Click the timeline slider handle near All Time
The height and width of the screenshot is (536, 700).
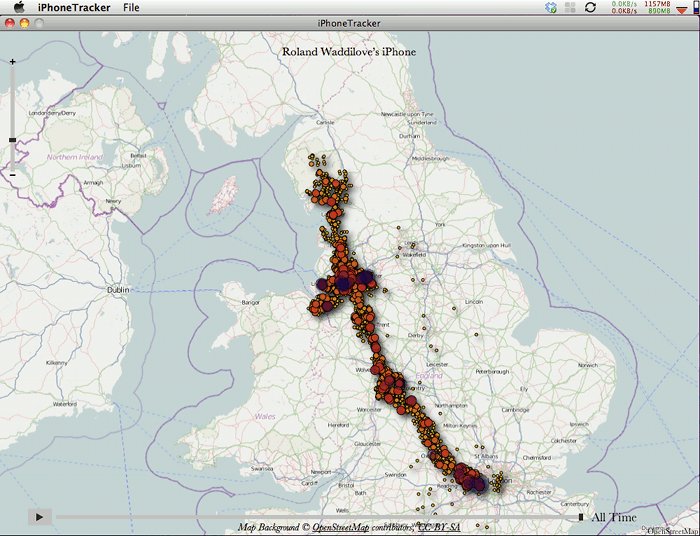581,517
